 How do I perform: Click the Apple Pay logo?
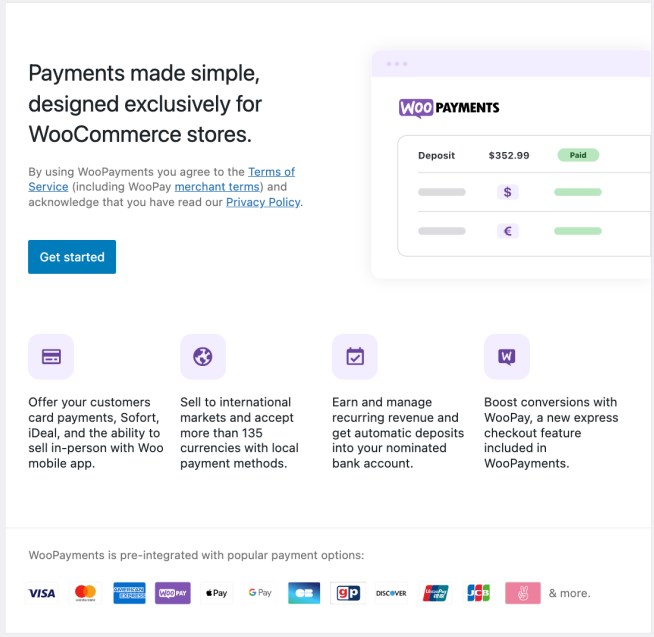coord(216,593)
